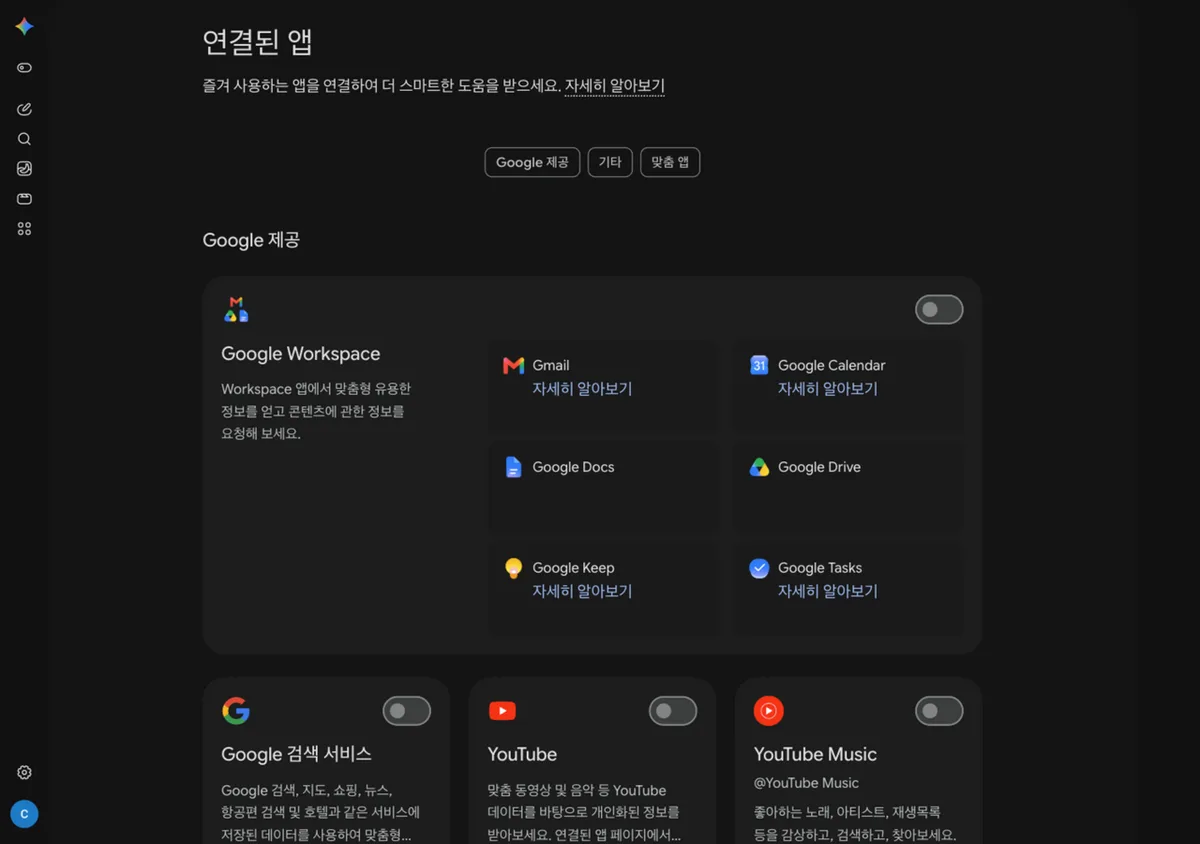
Task: Click the Google Drive icon
Action: [x=759, y=467]
